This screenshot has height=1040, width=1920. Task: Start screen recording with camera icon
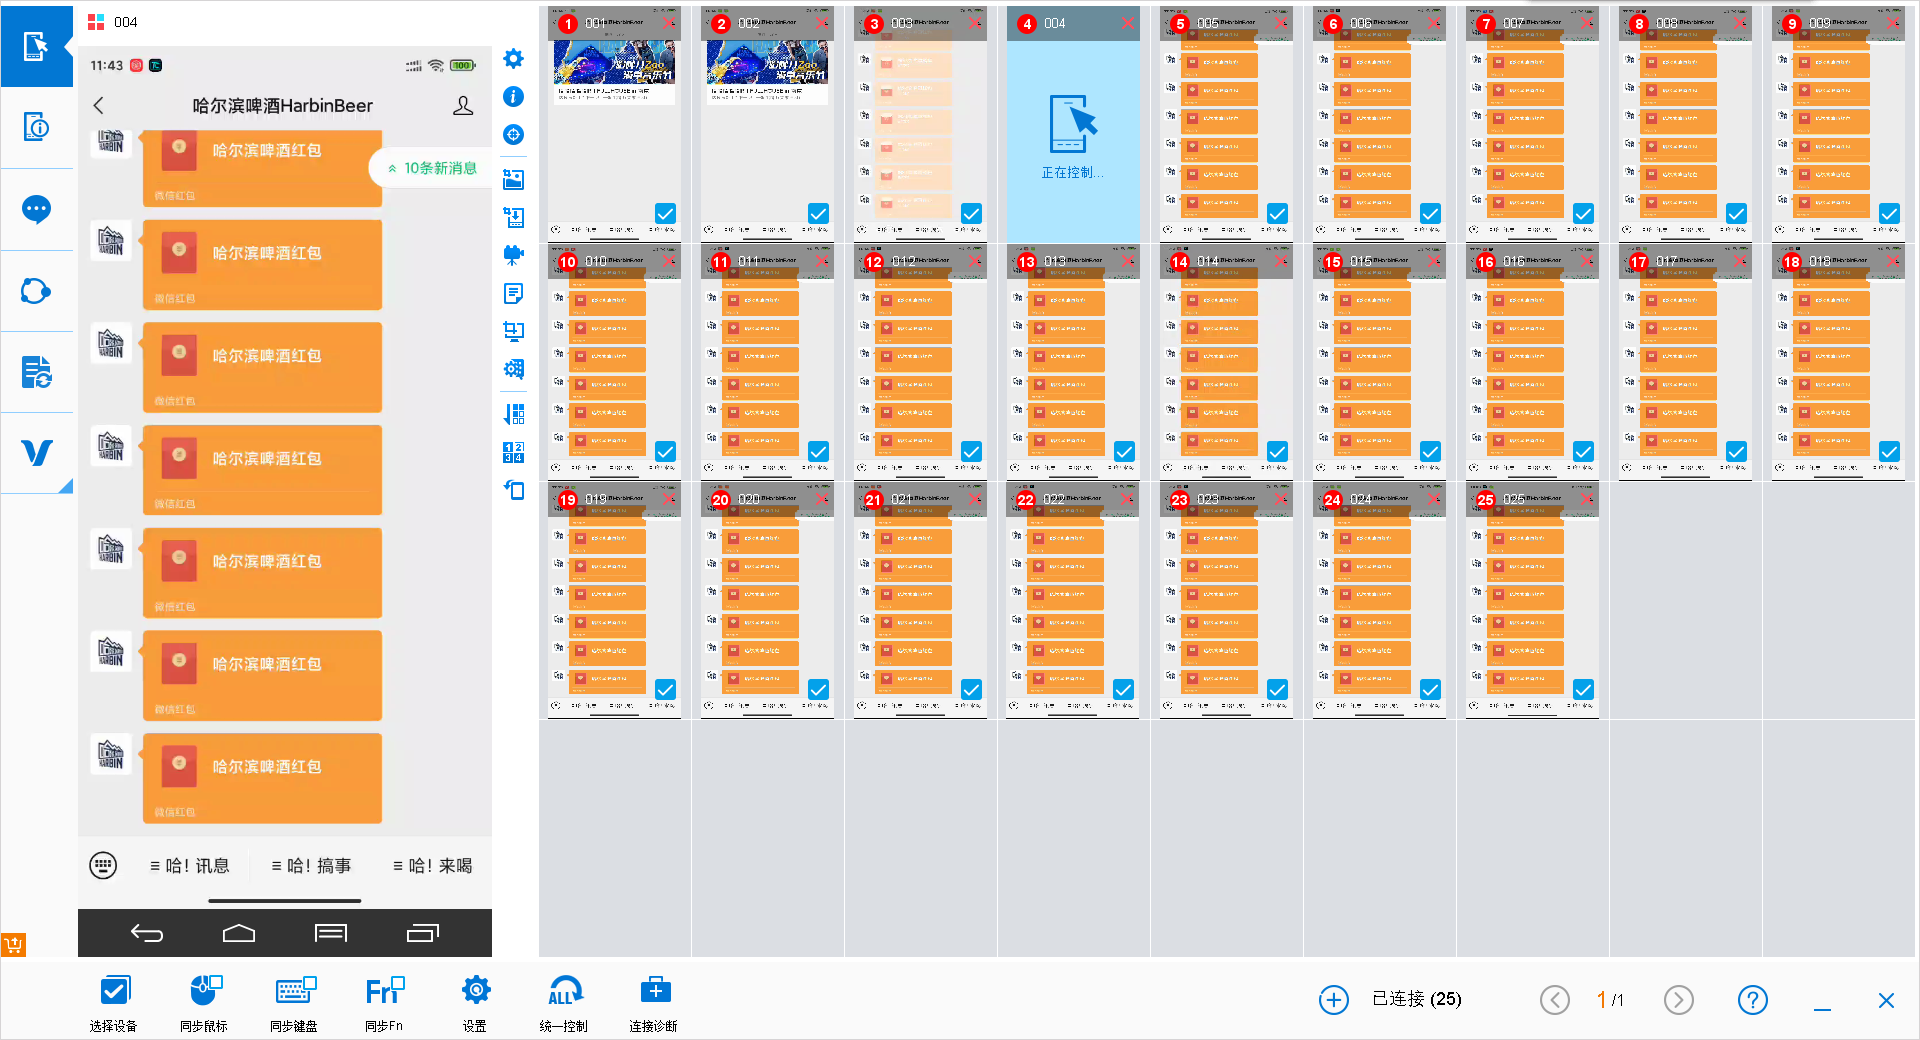pos(513,255)
